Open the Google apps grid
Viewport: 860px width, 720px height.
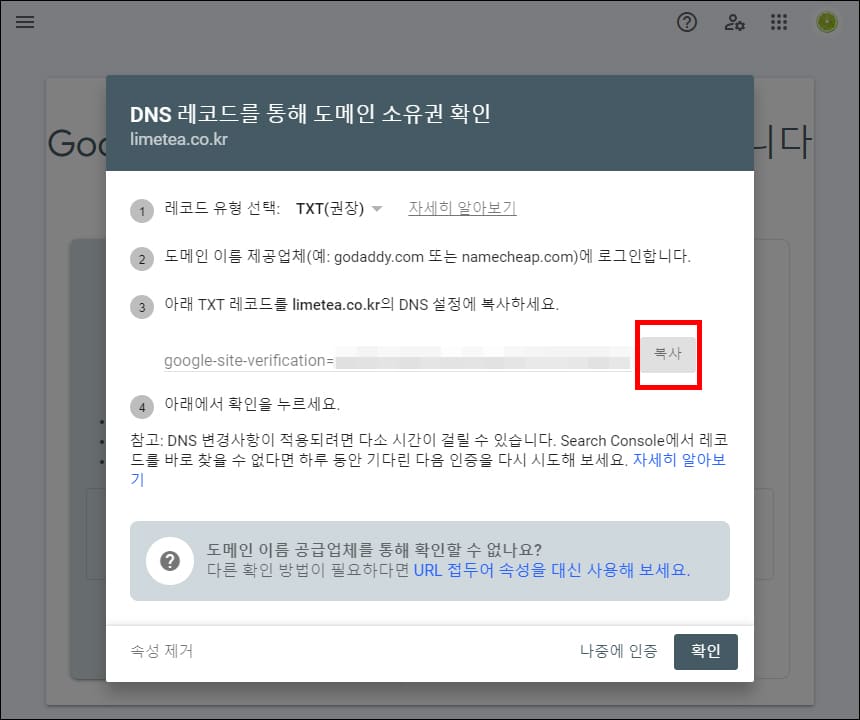click(x=779, y=22)
